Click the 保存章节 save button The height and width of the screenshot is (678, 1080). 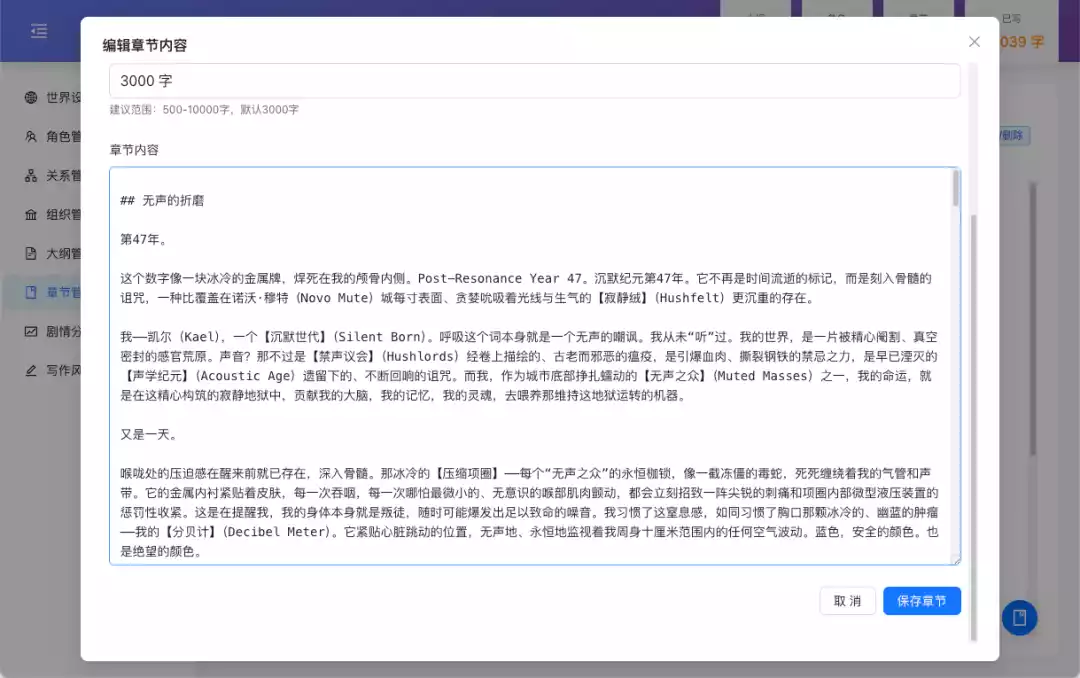tap(921, 601)
